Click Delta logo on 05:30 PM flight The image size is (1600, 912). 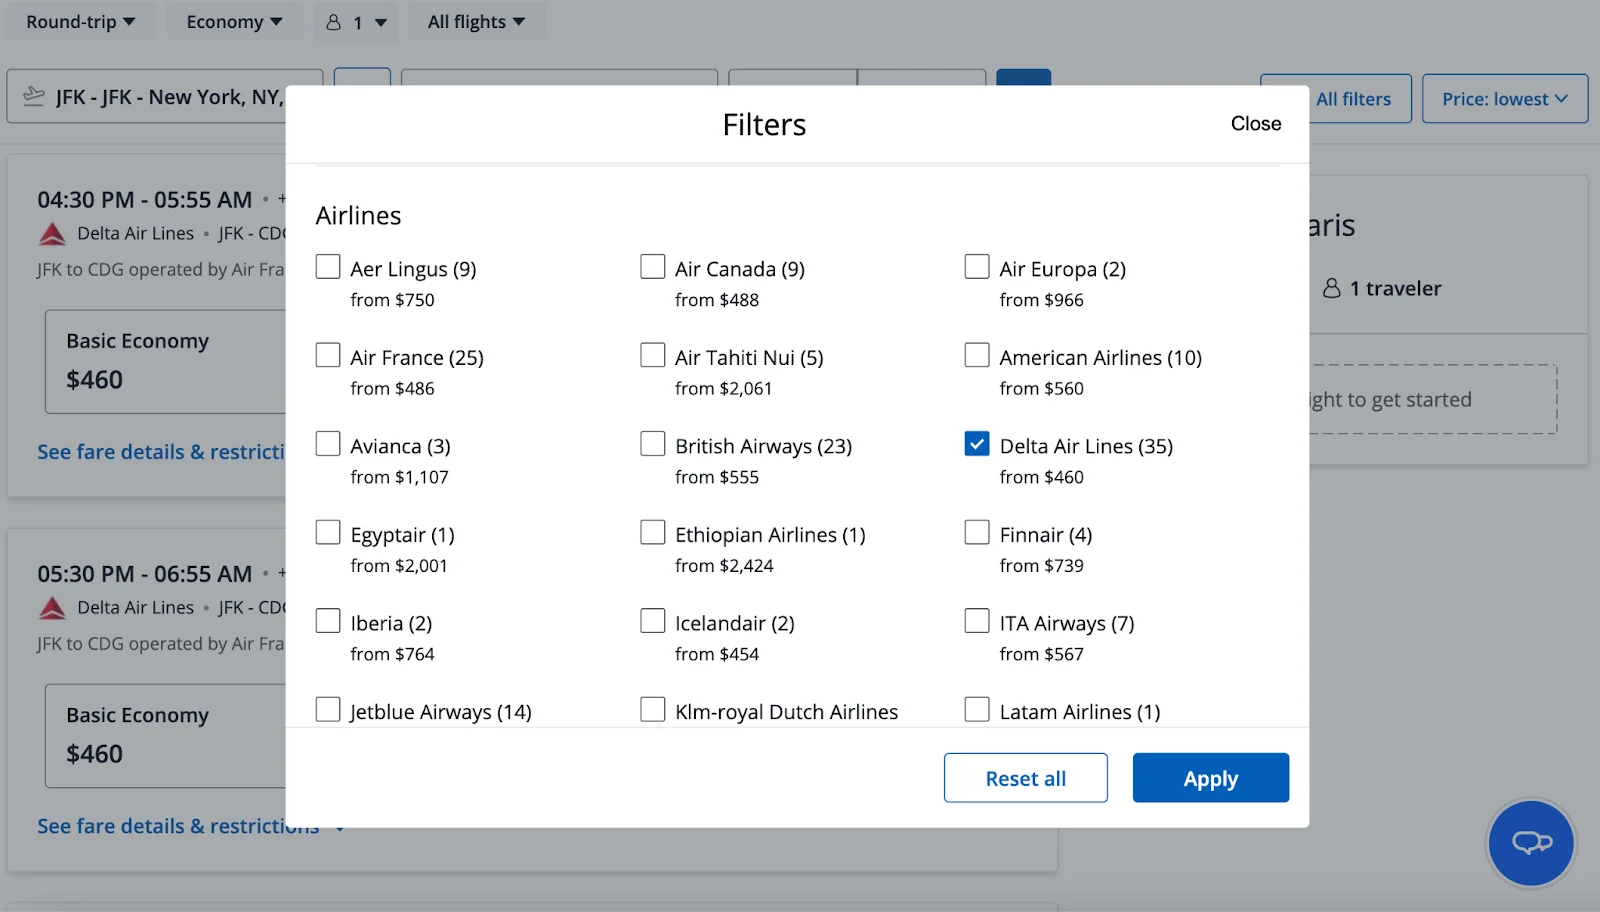pos(52,608)
